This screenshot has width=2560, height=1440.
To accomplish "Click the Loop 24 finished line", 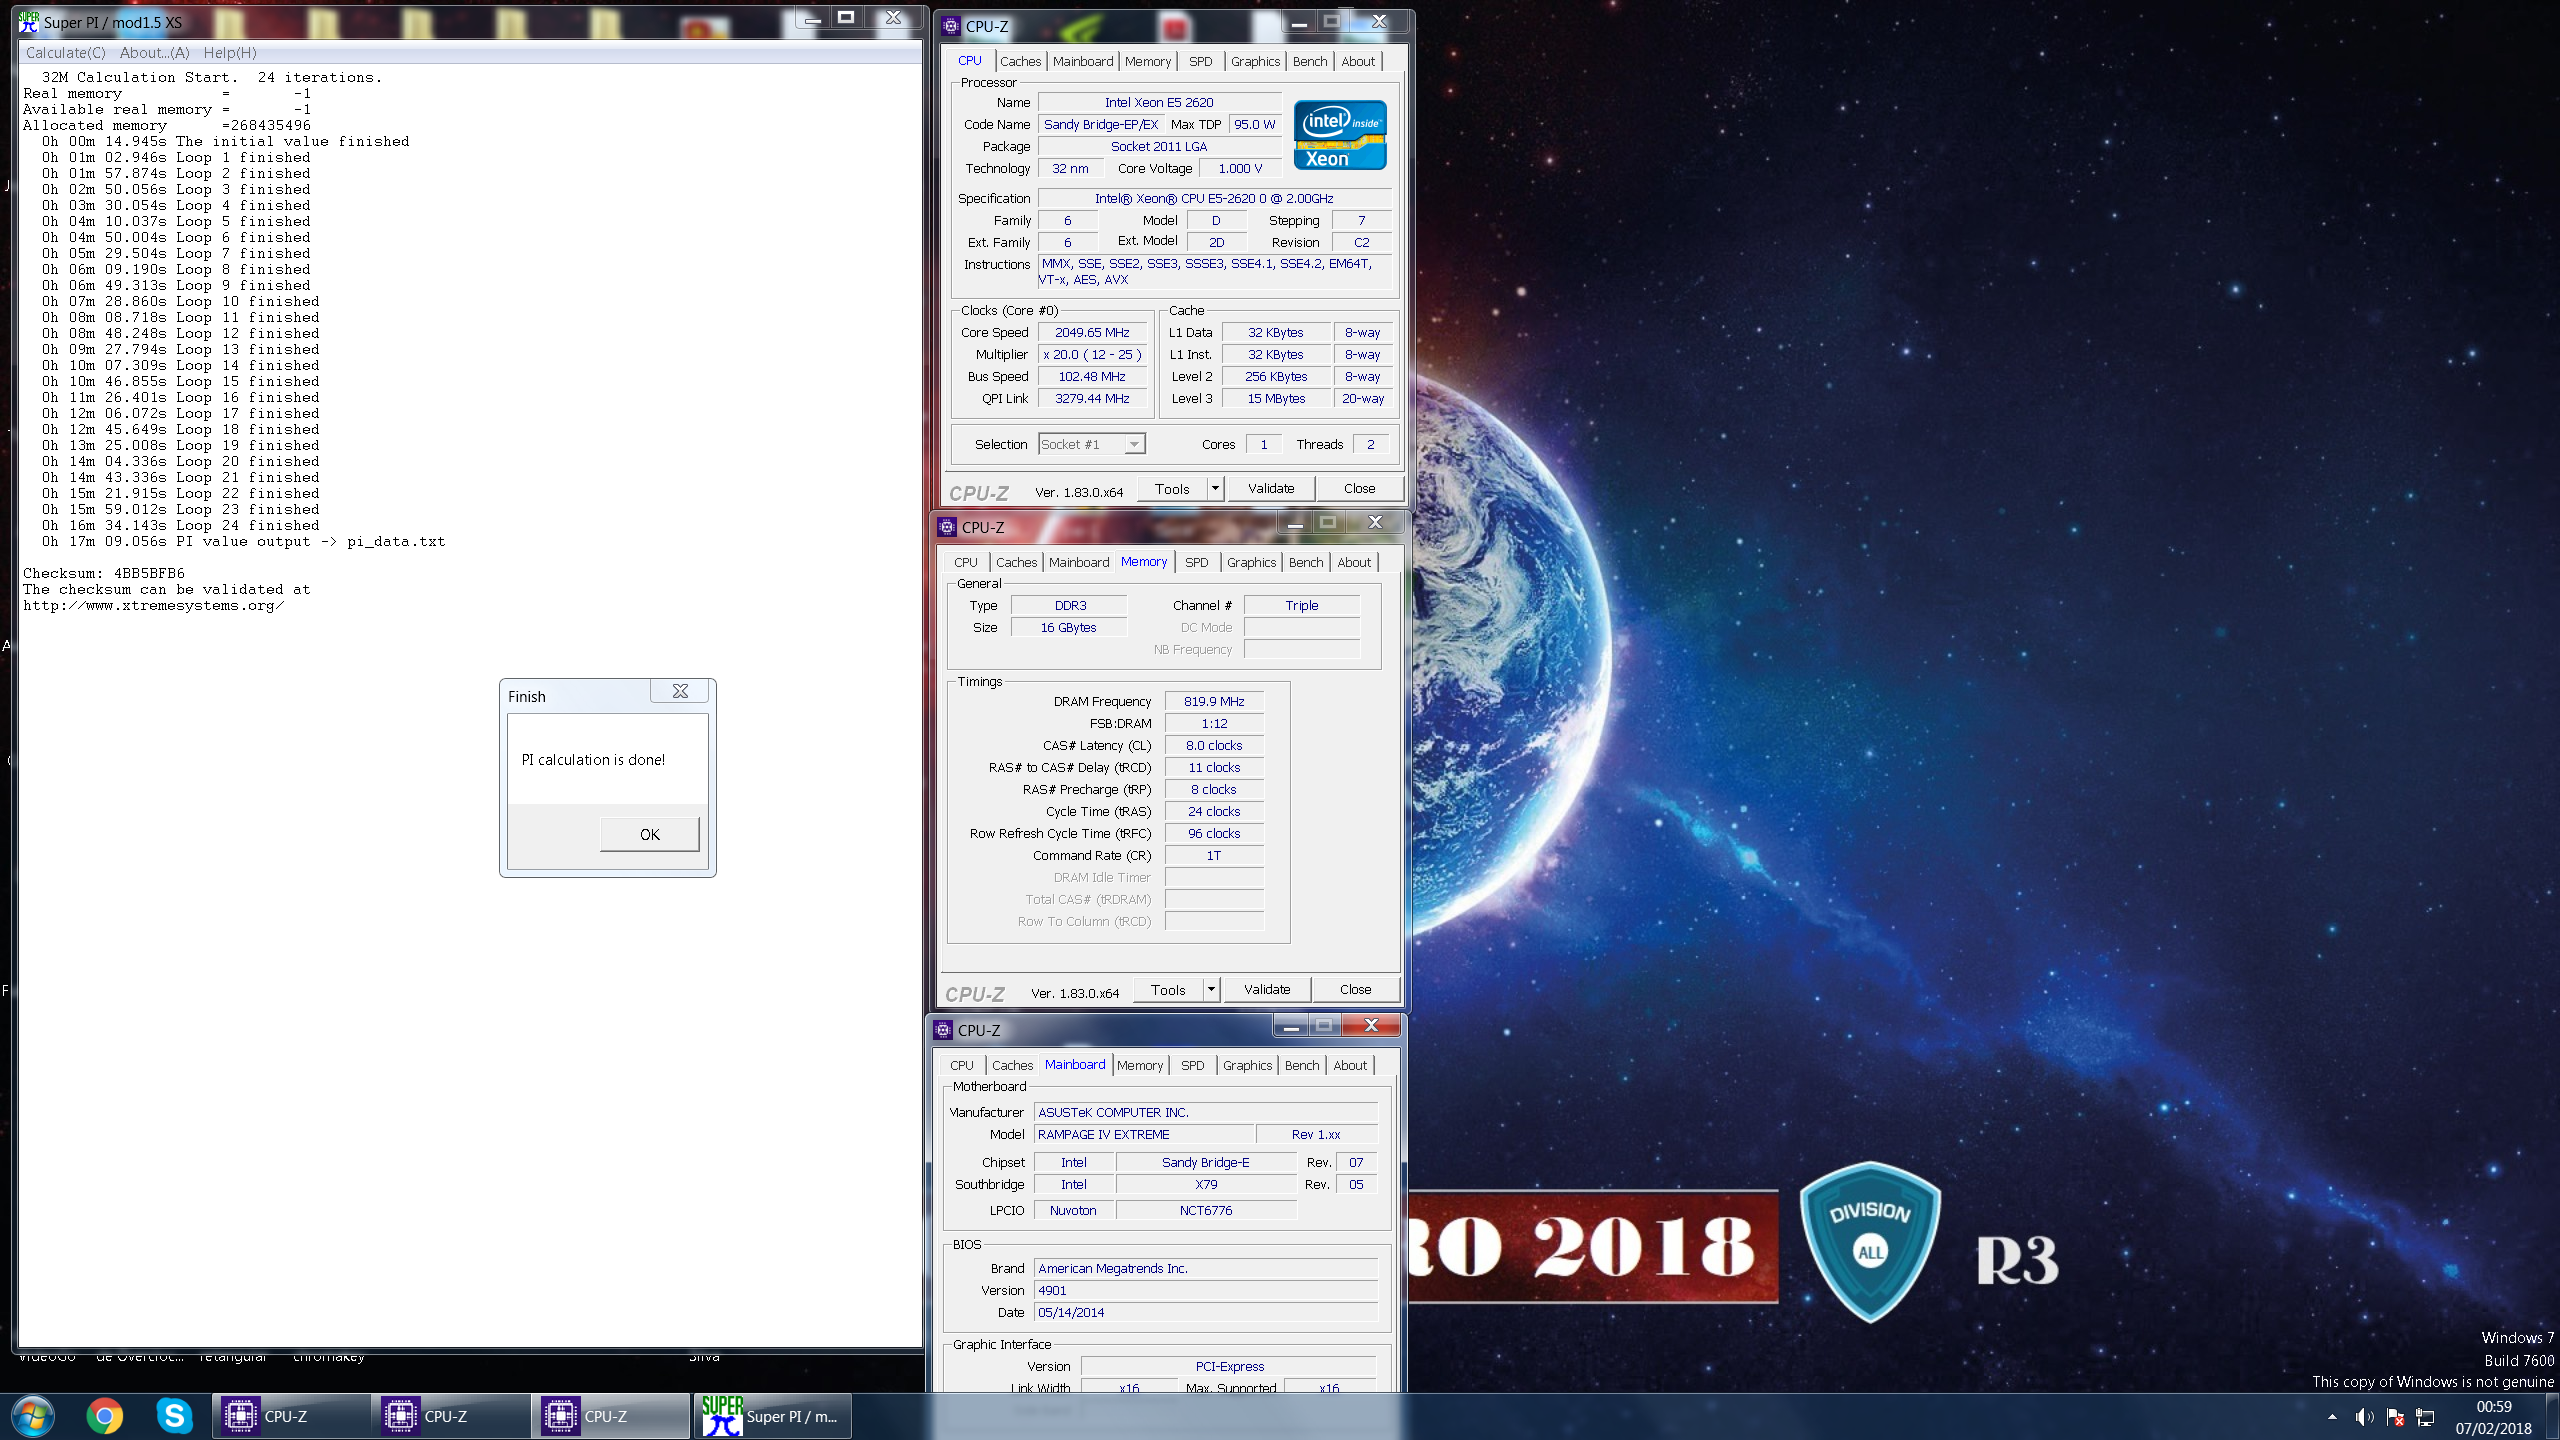I will [180, 526].
